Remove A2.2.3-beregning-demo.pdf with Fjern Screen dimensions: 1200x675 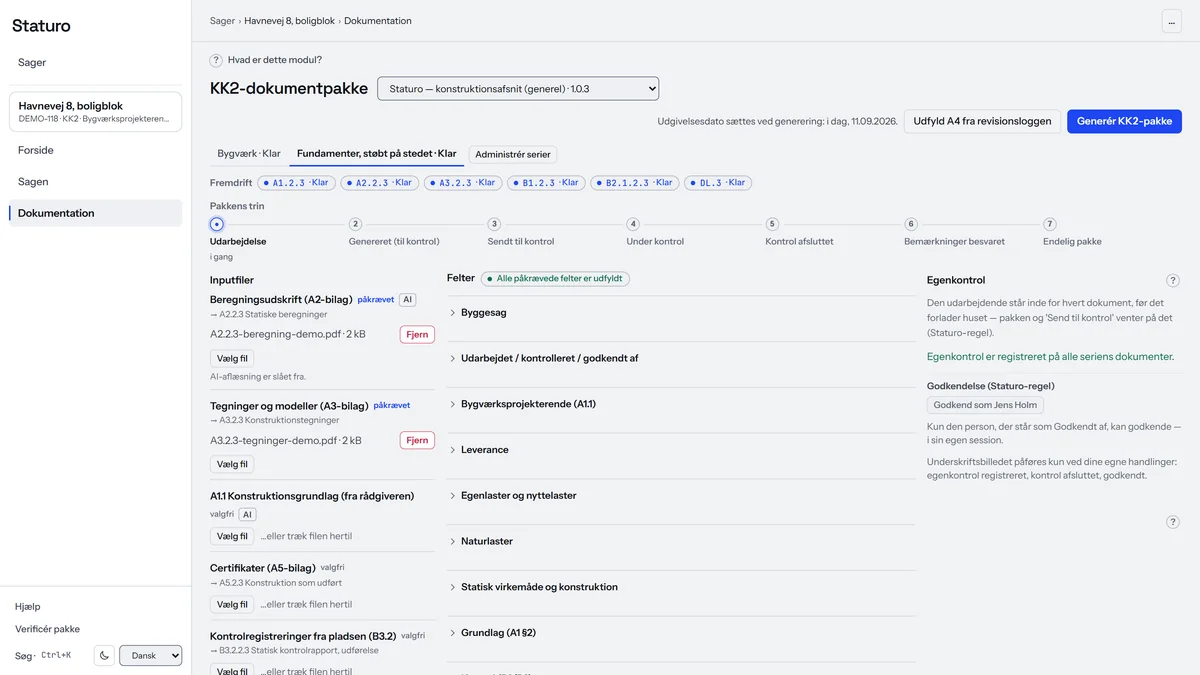(417, 334)
